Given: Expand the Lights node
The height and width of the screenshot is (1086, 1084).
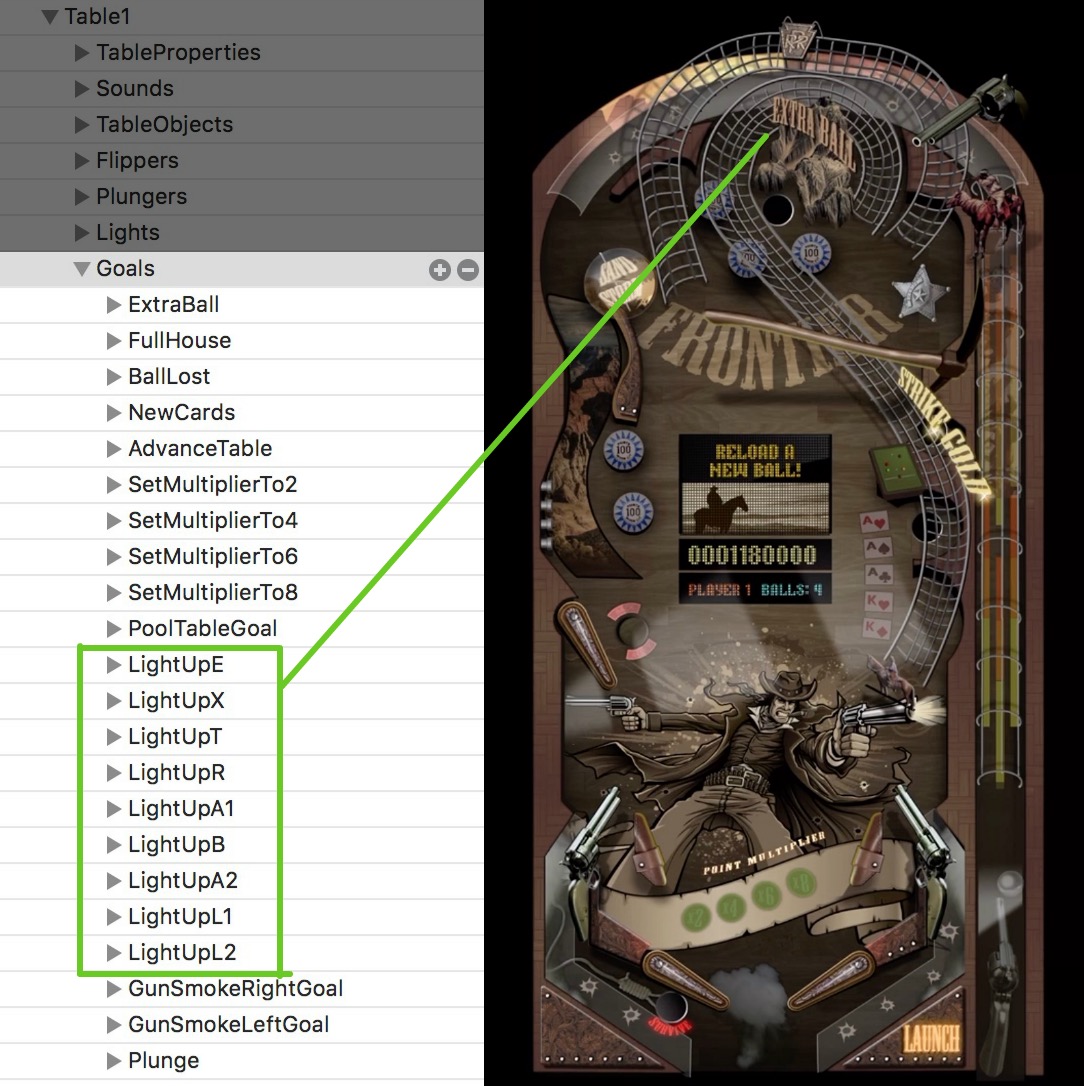Looking at the screenshot, I should coord(82,232).
